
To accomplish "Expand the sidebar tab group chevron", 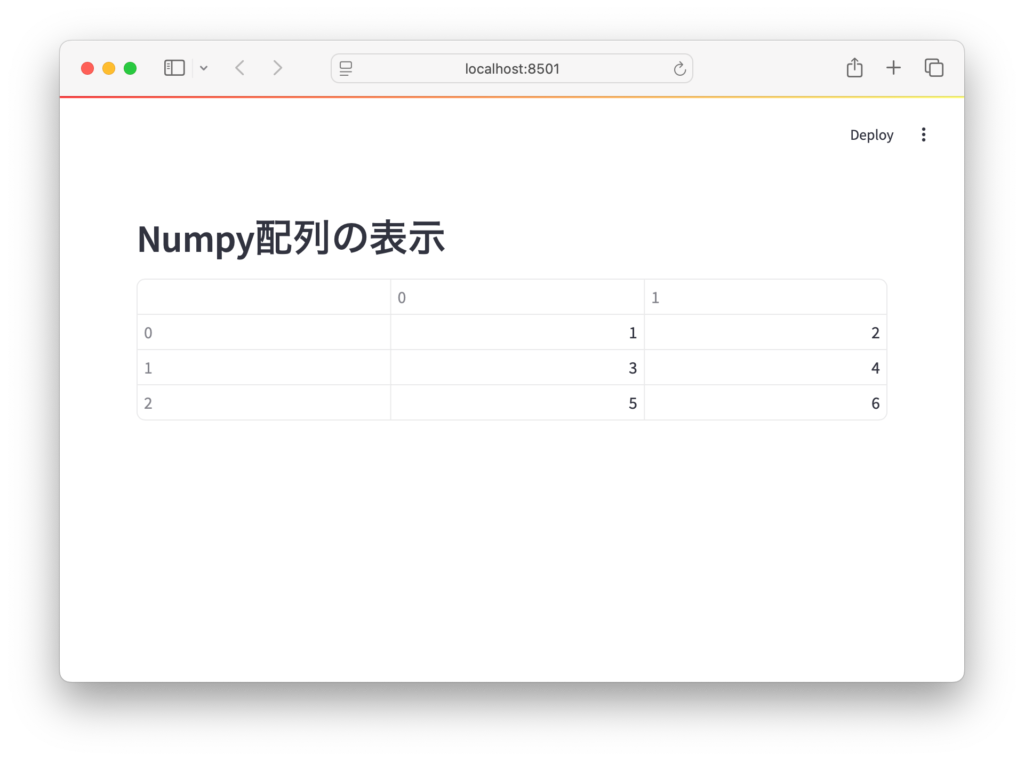I will click(x=204, y=68).
